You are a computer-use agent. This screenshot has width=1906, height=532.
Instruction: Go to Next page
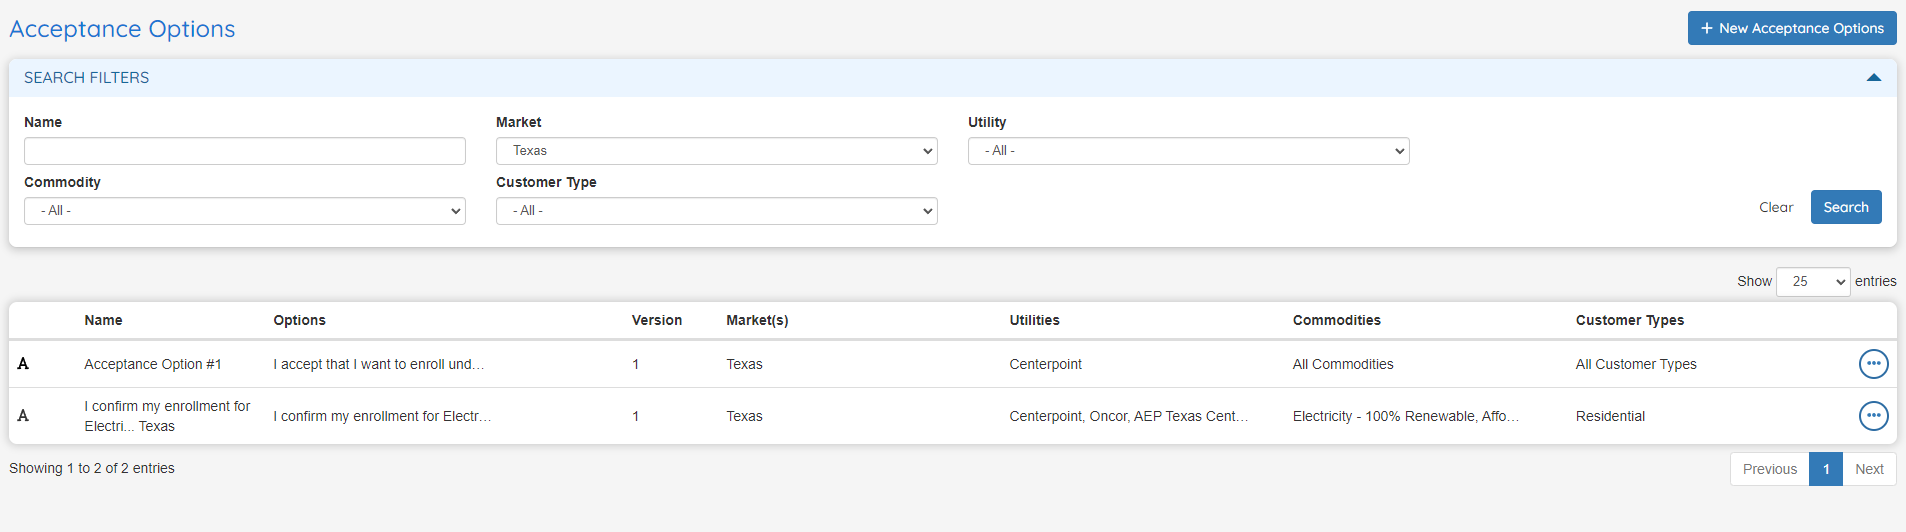tap(1869, 469)
